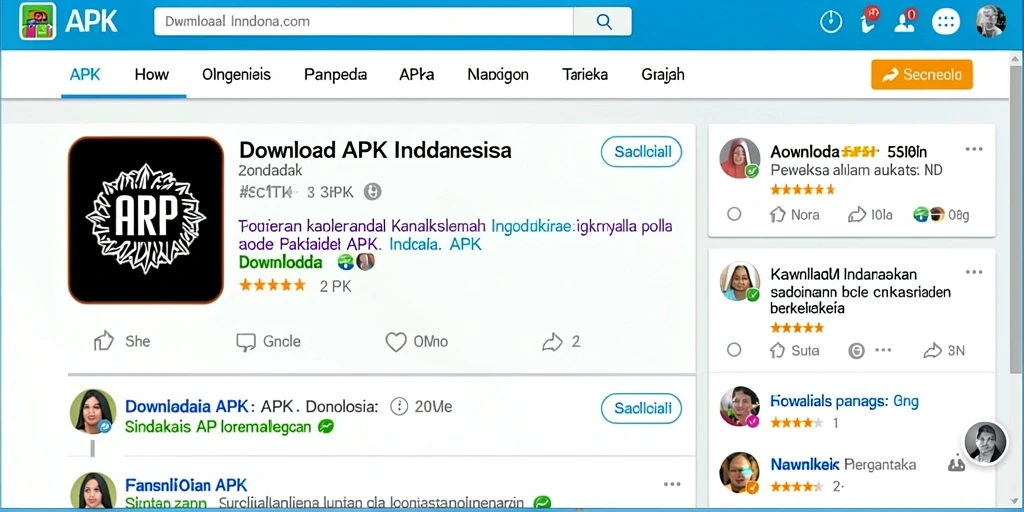Click the gray icon right of Pergantaka
The image size is (1024, 512).
[955, 465]
